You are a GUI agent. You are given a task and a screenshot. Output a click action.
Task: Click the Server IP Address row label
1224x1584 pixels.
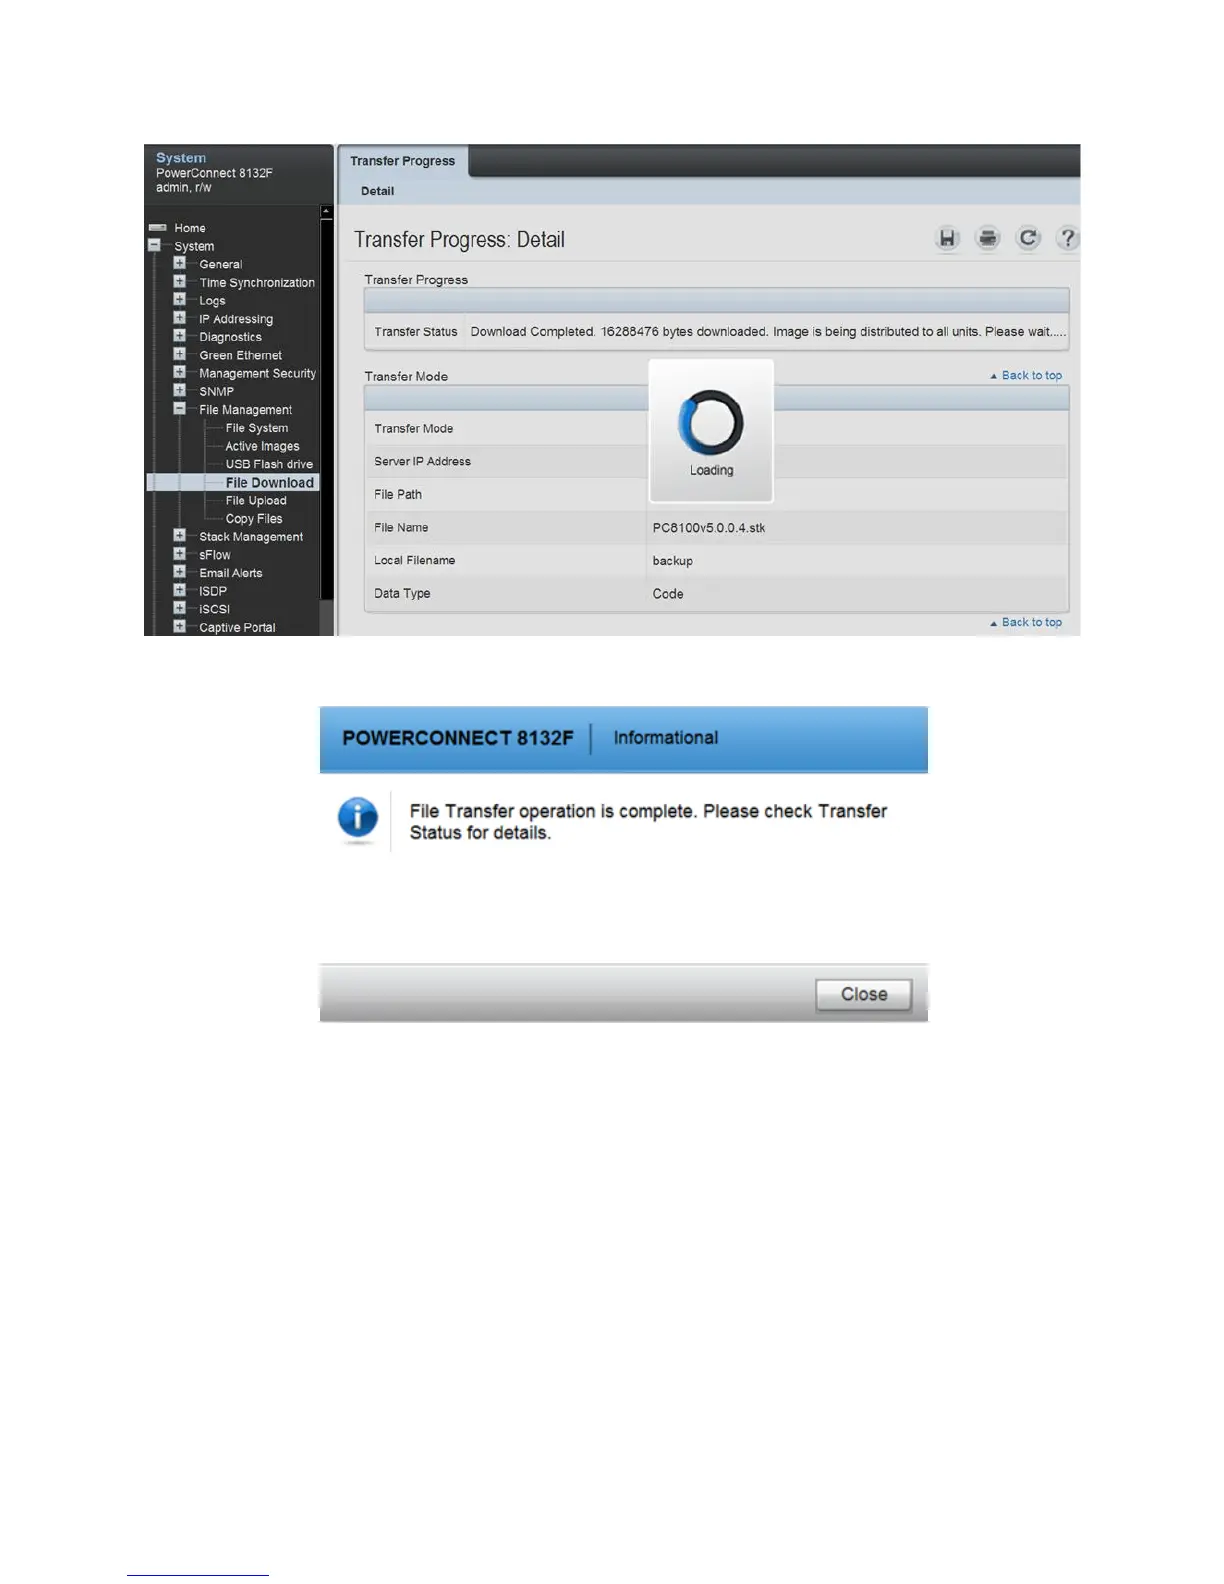[422, 461]
